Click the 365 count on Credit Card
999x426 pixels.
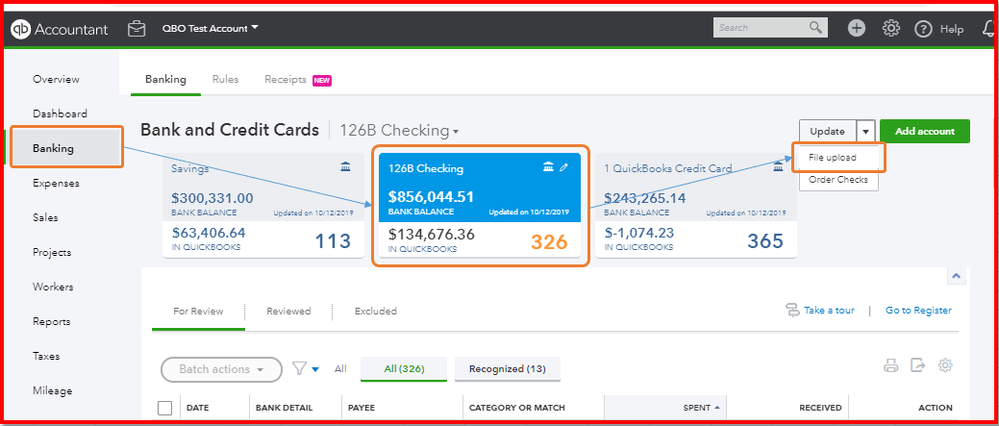click(x=765, y=241)
